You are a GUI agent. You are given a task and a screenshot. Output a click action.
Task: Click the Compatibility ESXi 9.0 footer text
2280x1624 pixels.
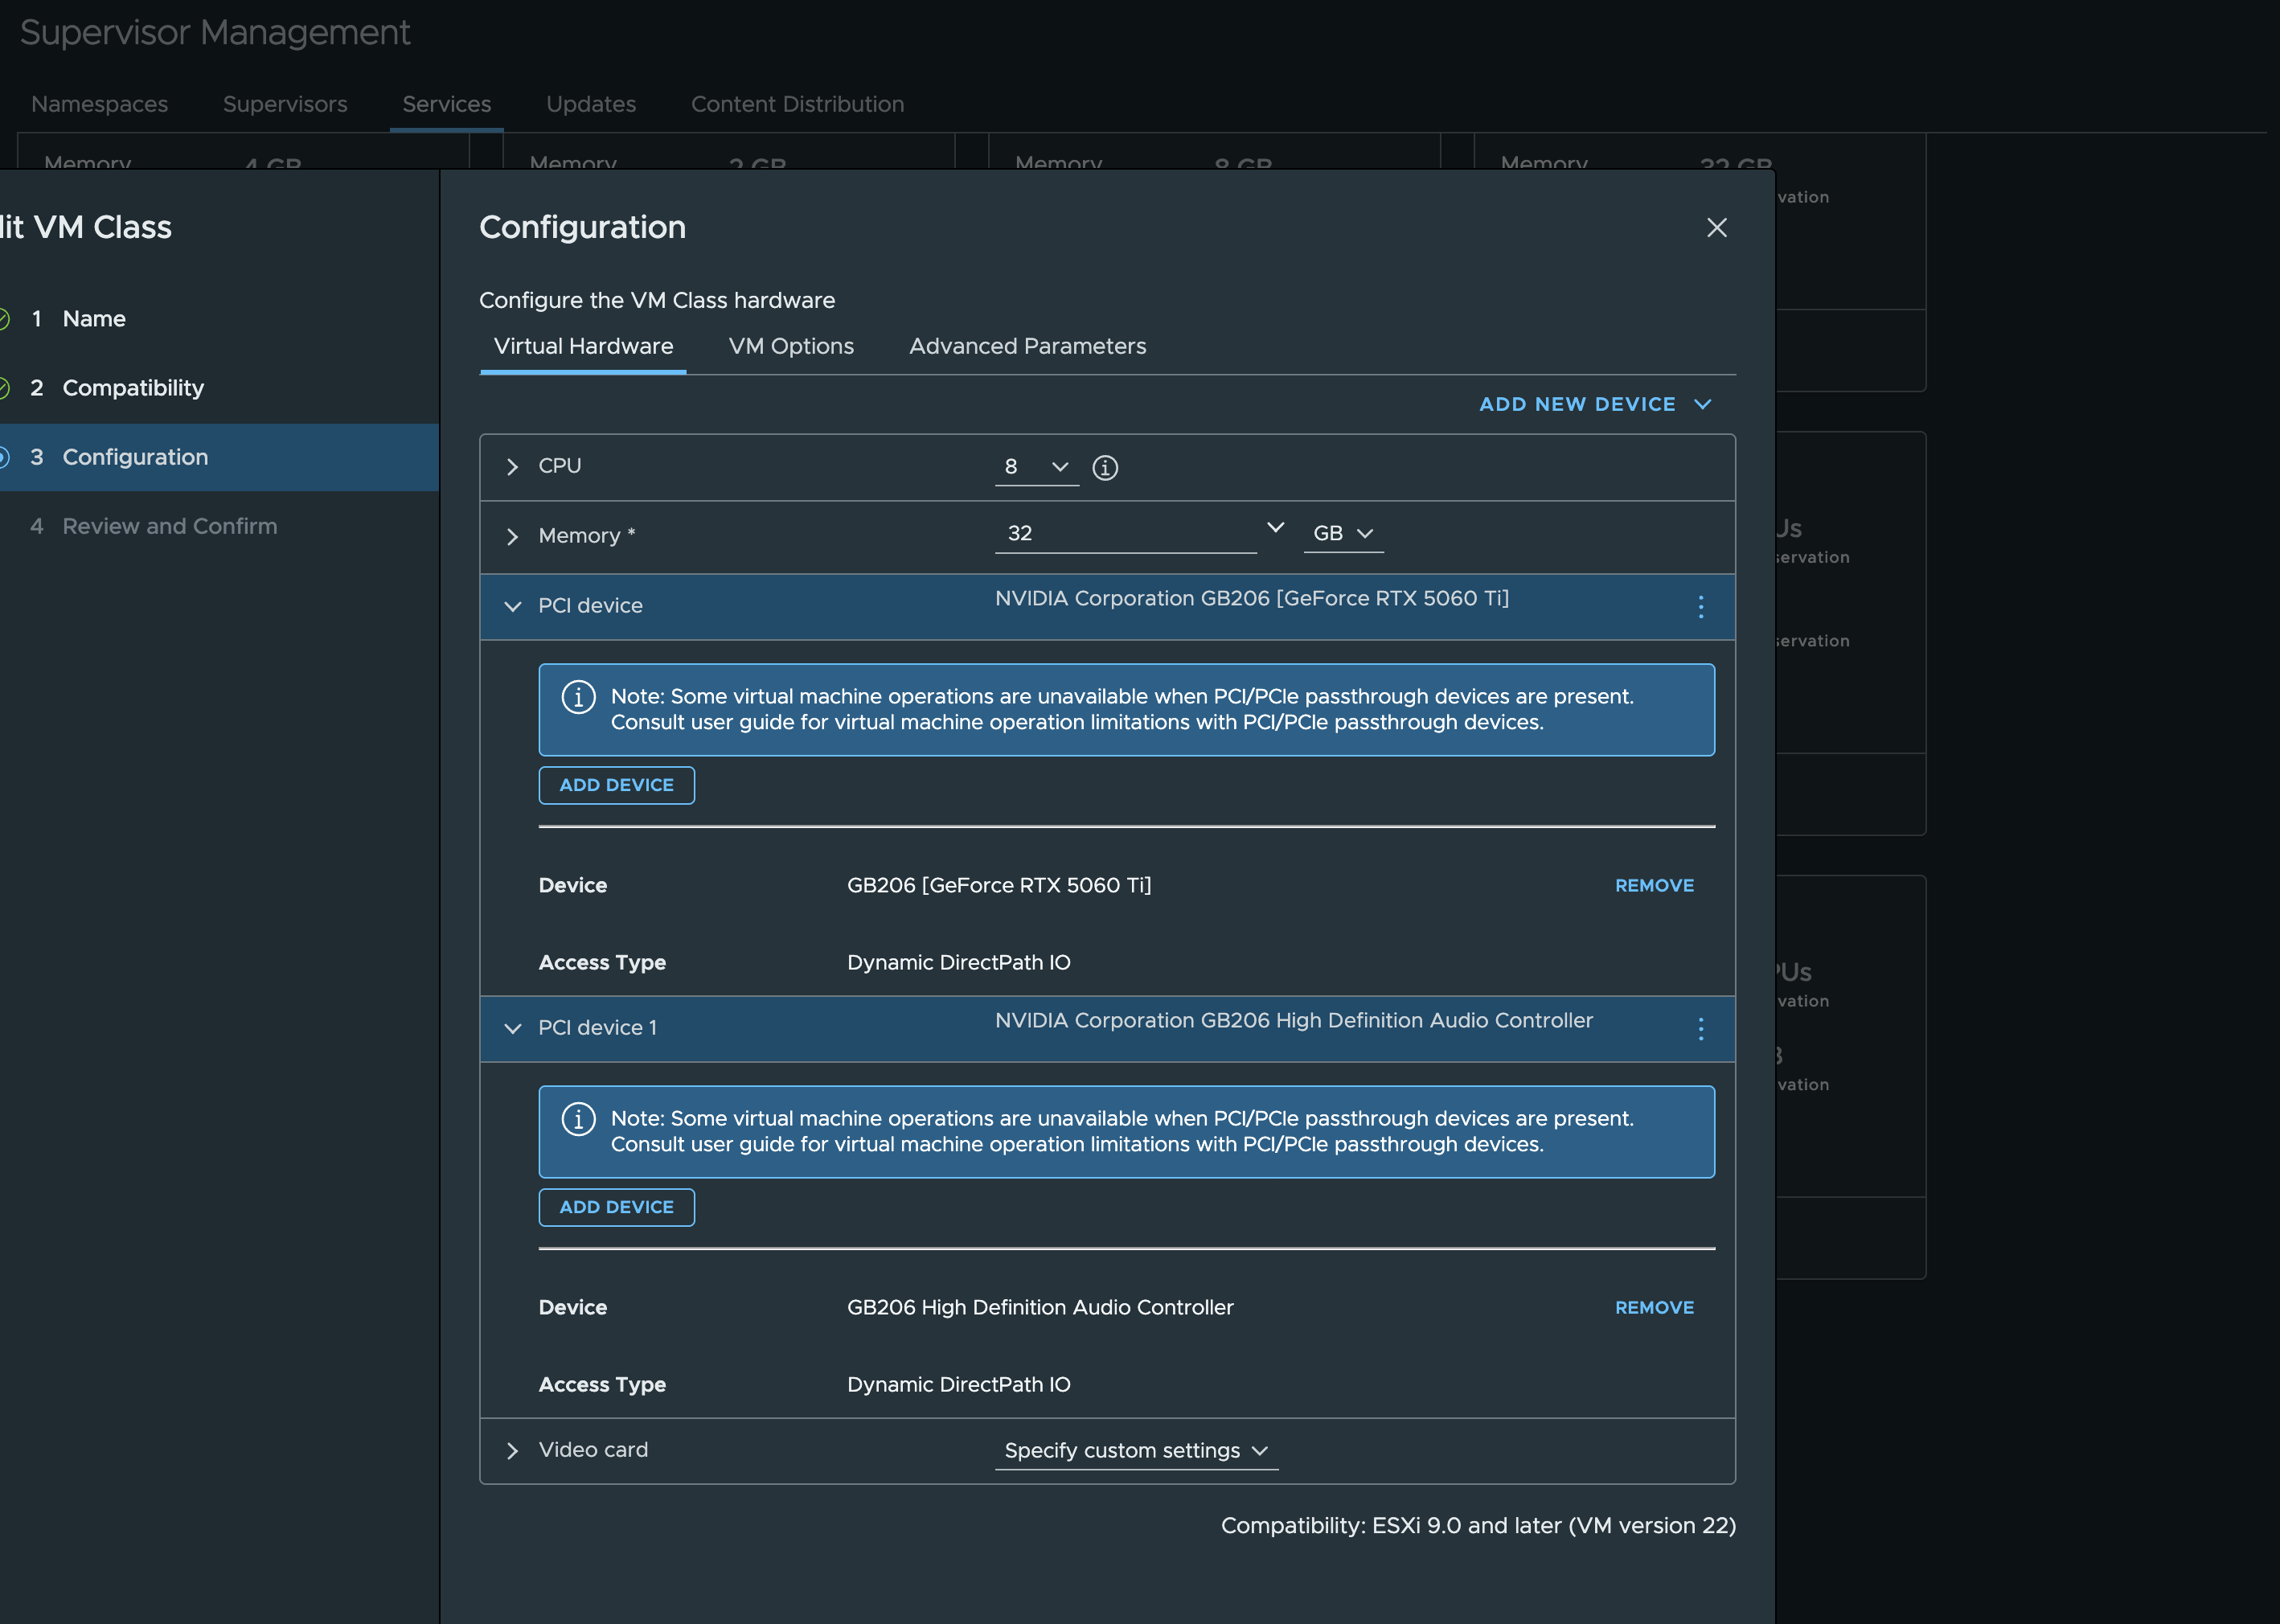click(x=1478, y=1525)
